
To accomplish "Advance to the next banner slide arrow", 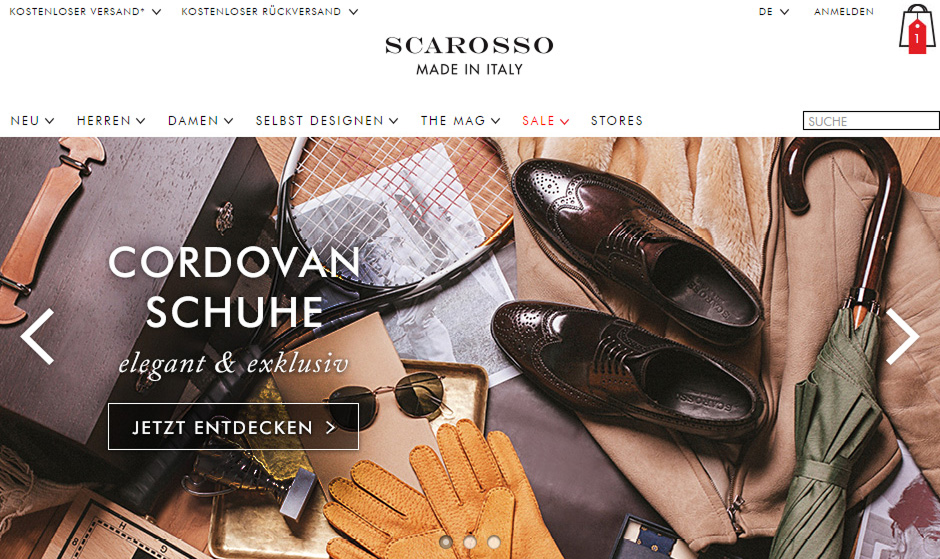I will pyautogui.click(x=902, y=336).
